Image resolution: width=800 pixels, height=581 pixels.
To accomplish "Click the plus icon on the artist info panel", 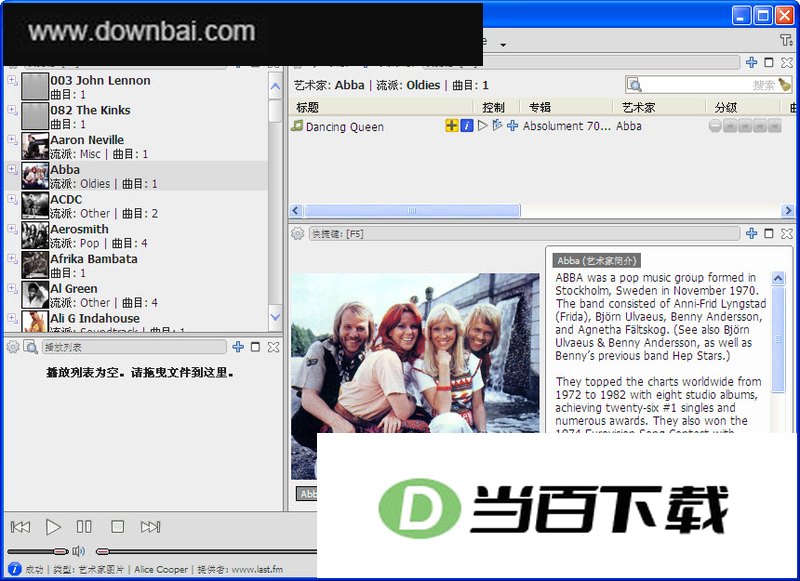I will [752, 233].
